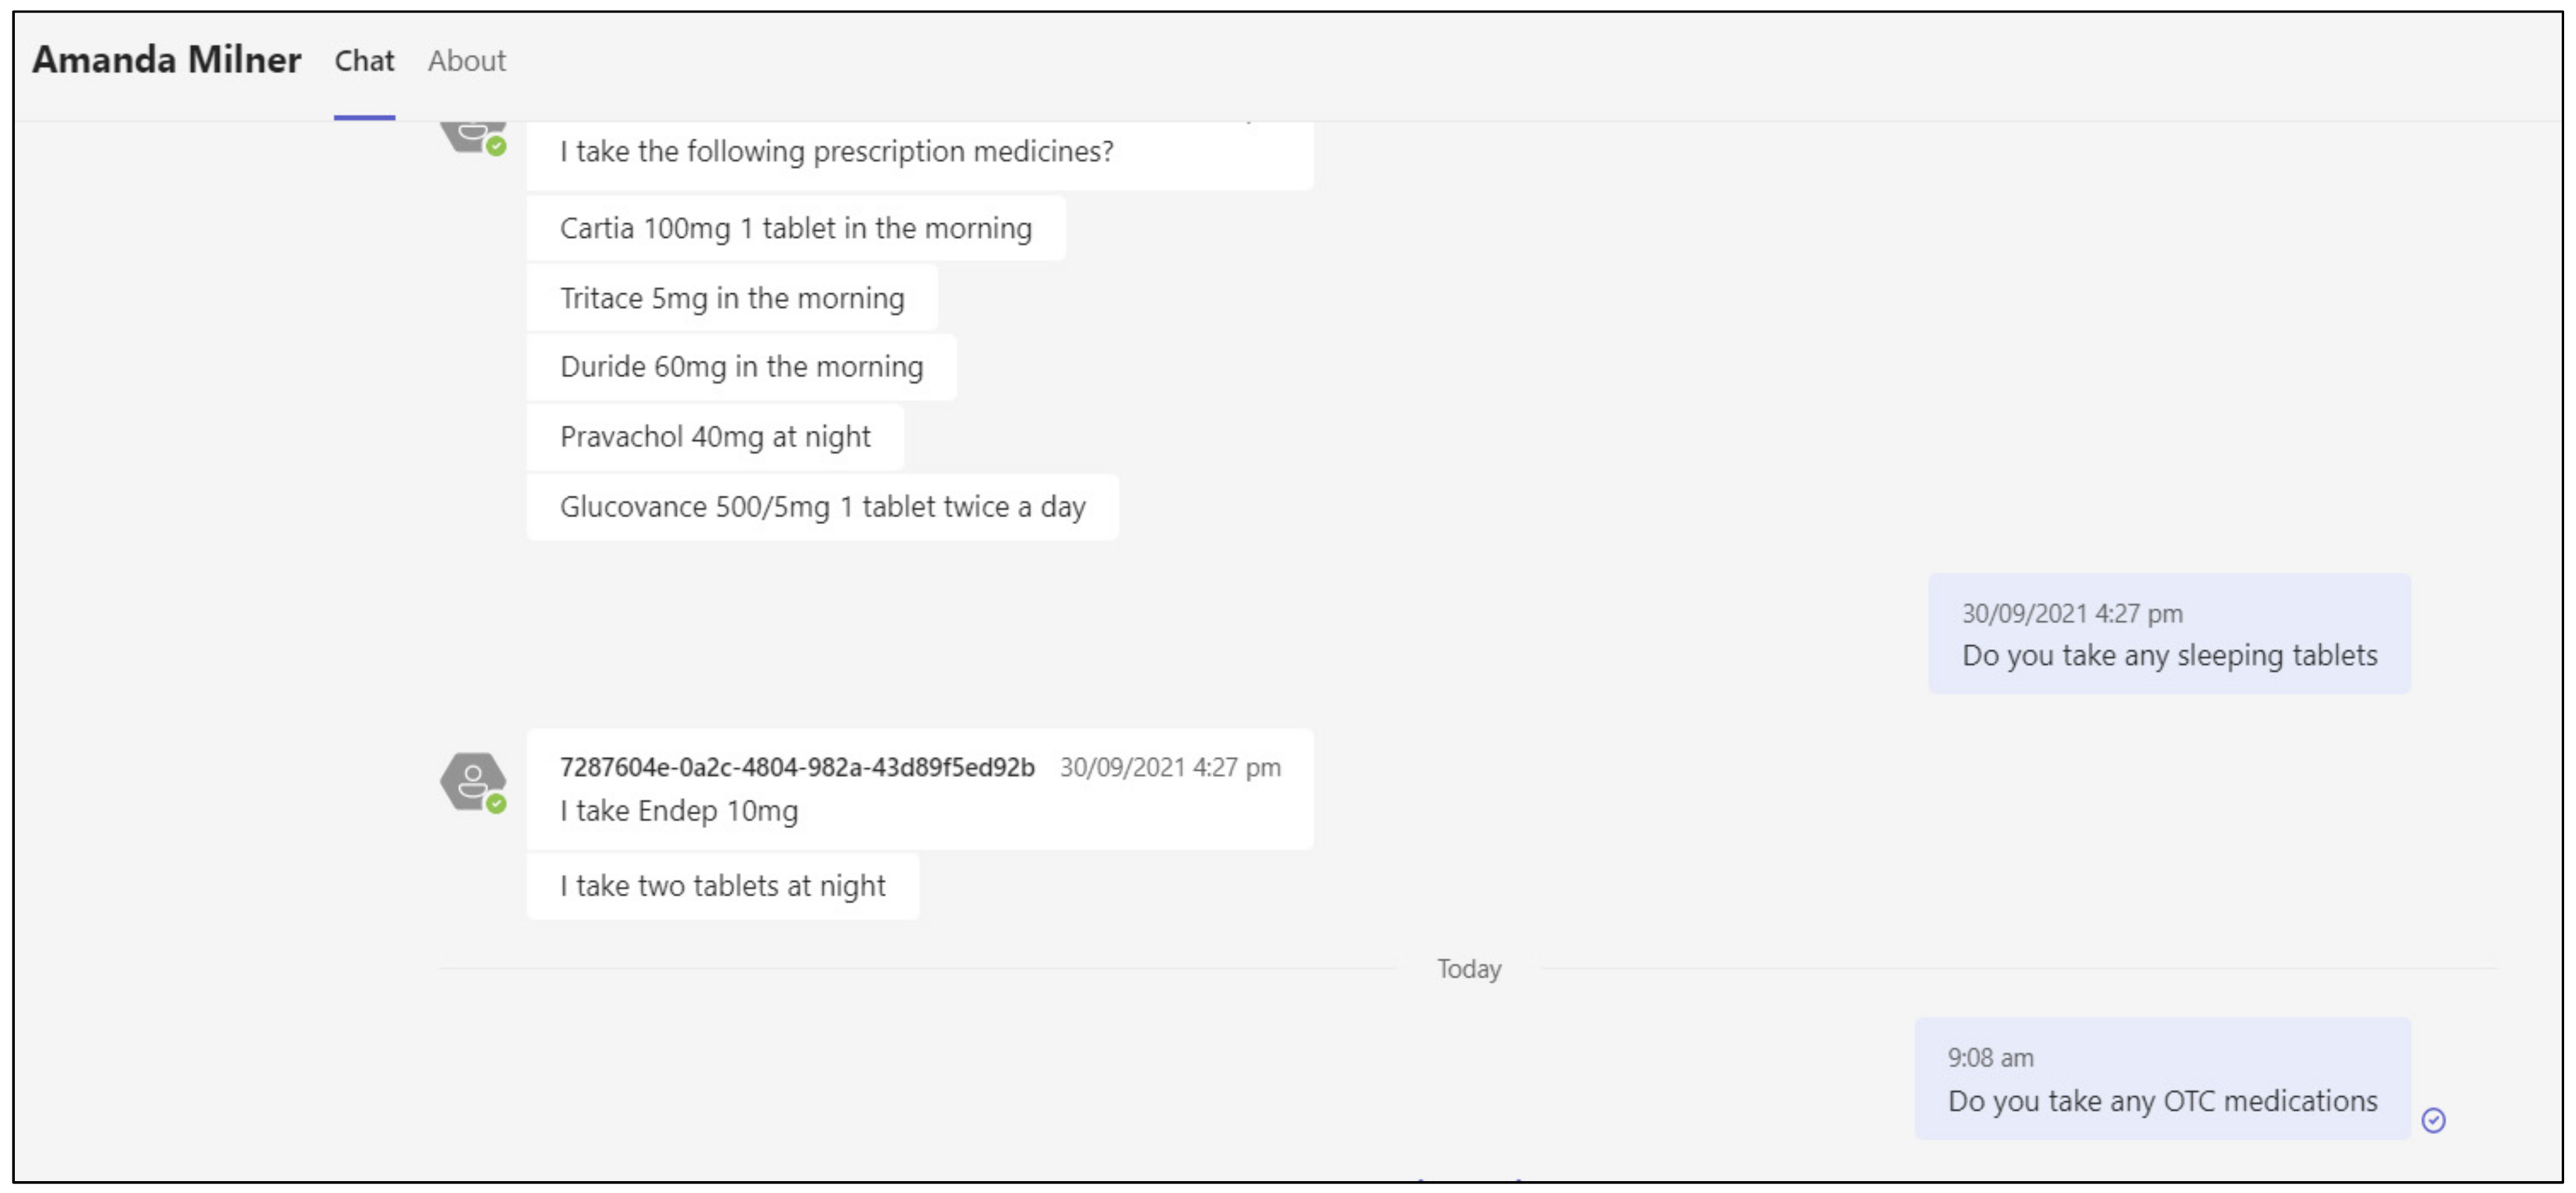Click the Amanda Milner chat title
This screenshot has height=1193, width=2576.
click(166, 60)
